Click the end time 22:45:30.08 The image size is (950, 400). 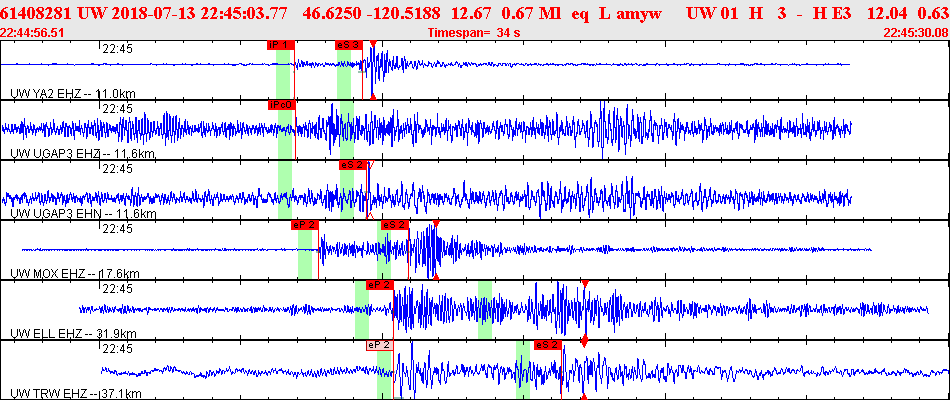916,33
